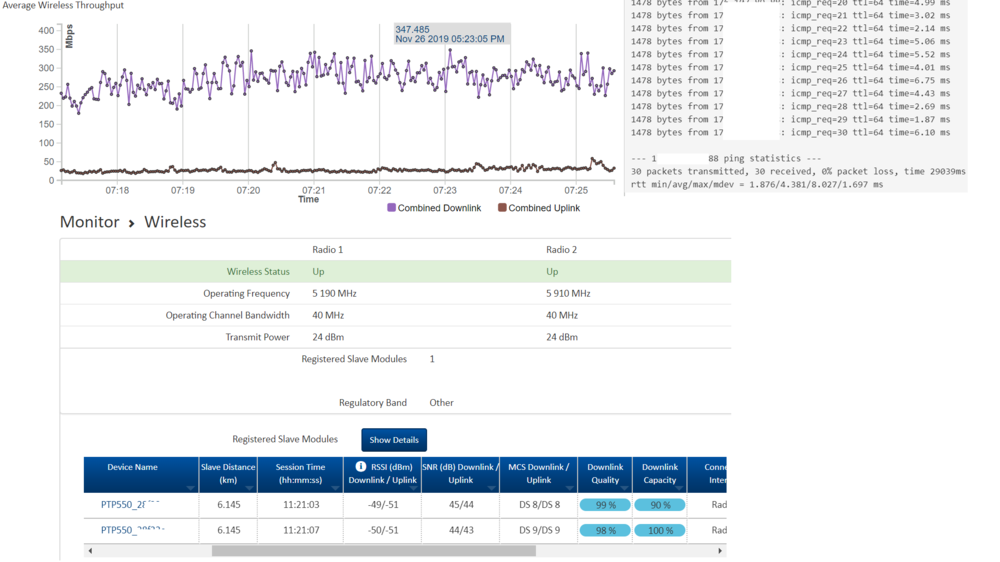
Task: Click the 99 % Downlink Quality bar
Action: (605, 505)
